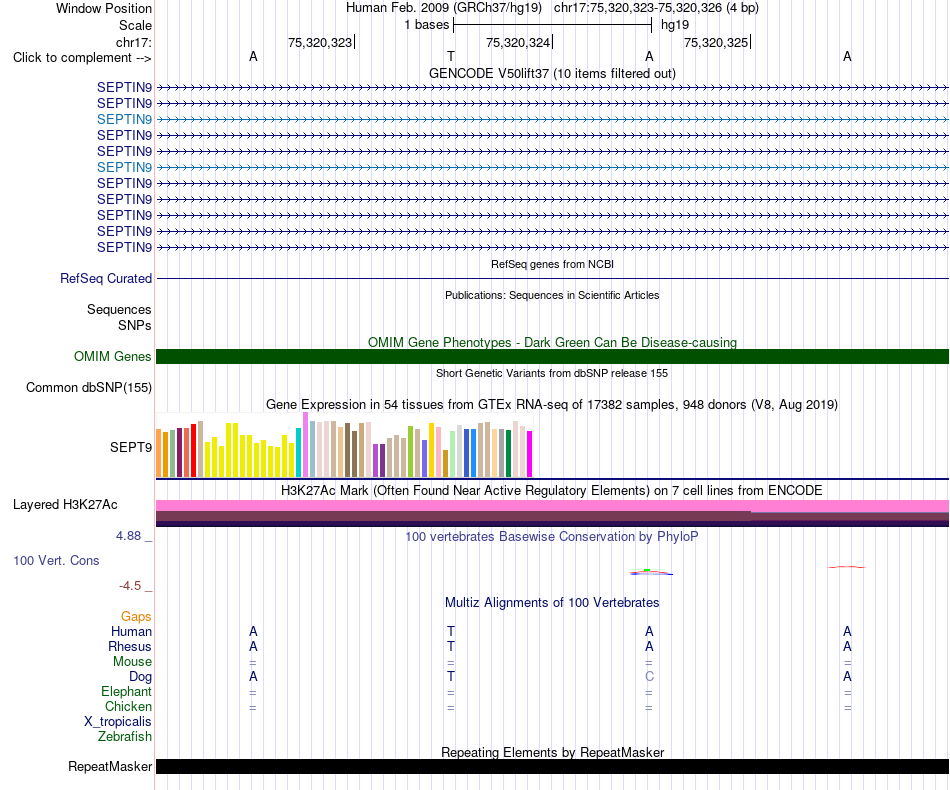Screen dimensions: 950x790
Task: Click the chr17: ruler label
Action: point(133,42)
